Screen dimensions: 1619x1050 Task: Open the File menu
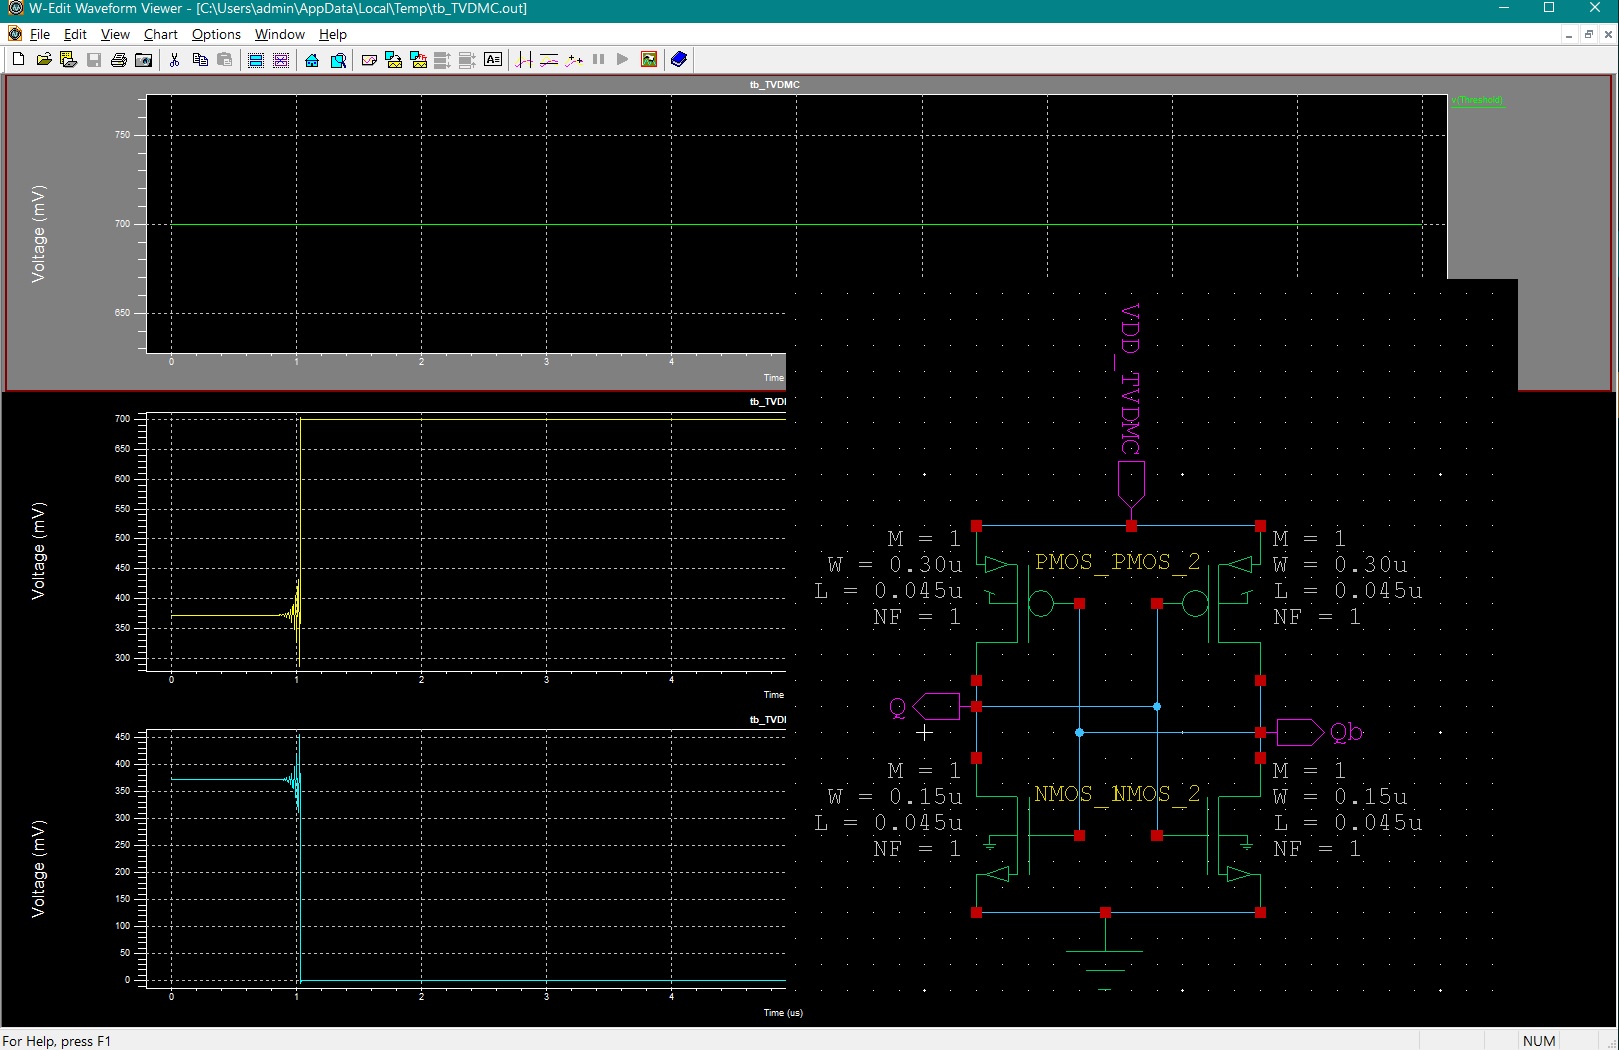(x=40, y=34)
